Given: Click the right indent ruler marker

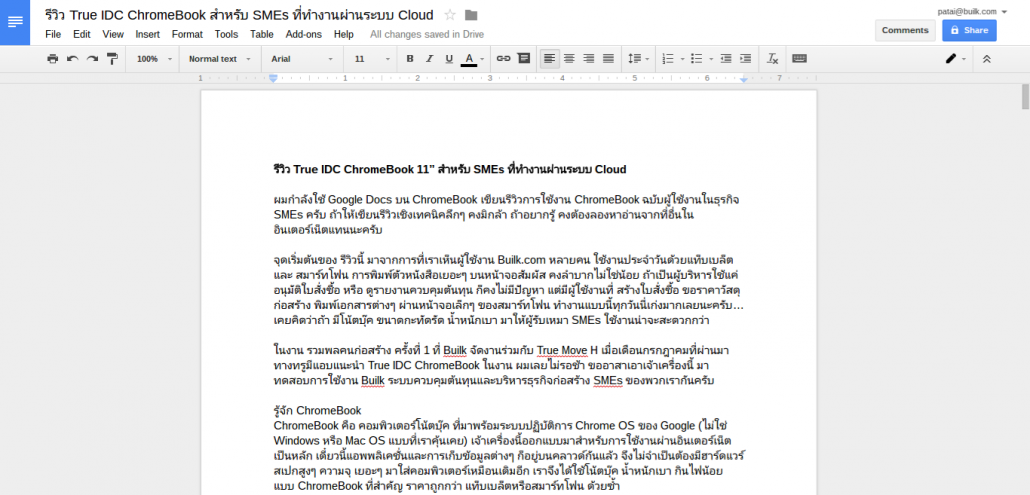Looking at the screenshot, I should [744, 79].
